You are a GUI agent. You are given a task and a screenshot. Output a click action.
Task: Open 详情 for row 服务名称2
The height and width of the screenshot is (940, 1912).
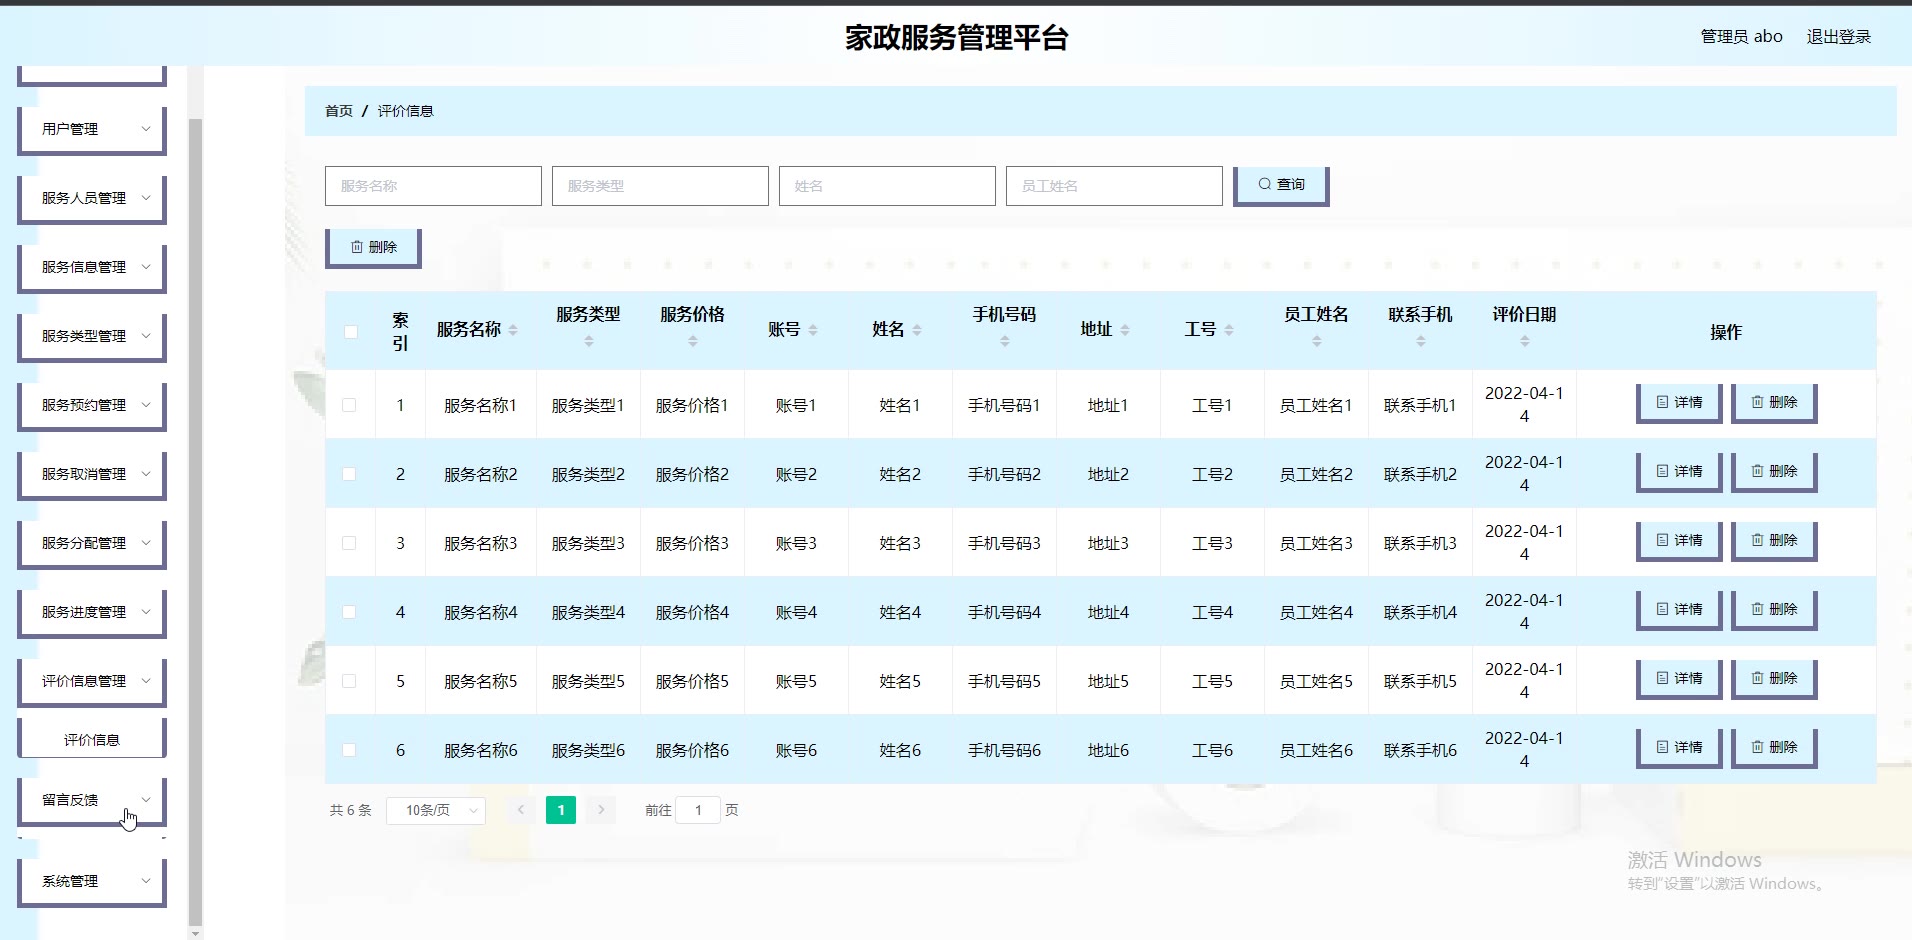1679,472
